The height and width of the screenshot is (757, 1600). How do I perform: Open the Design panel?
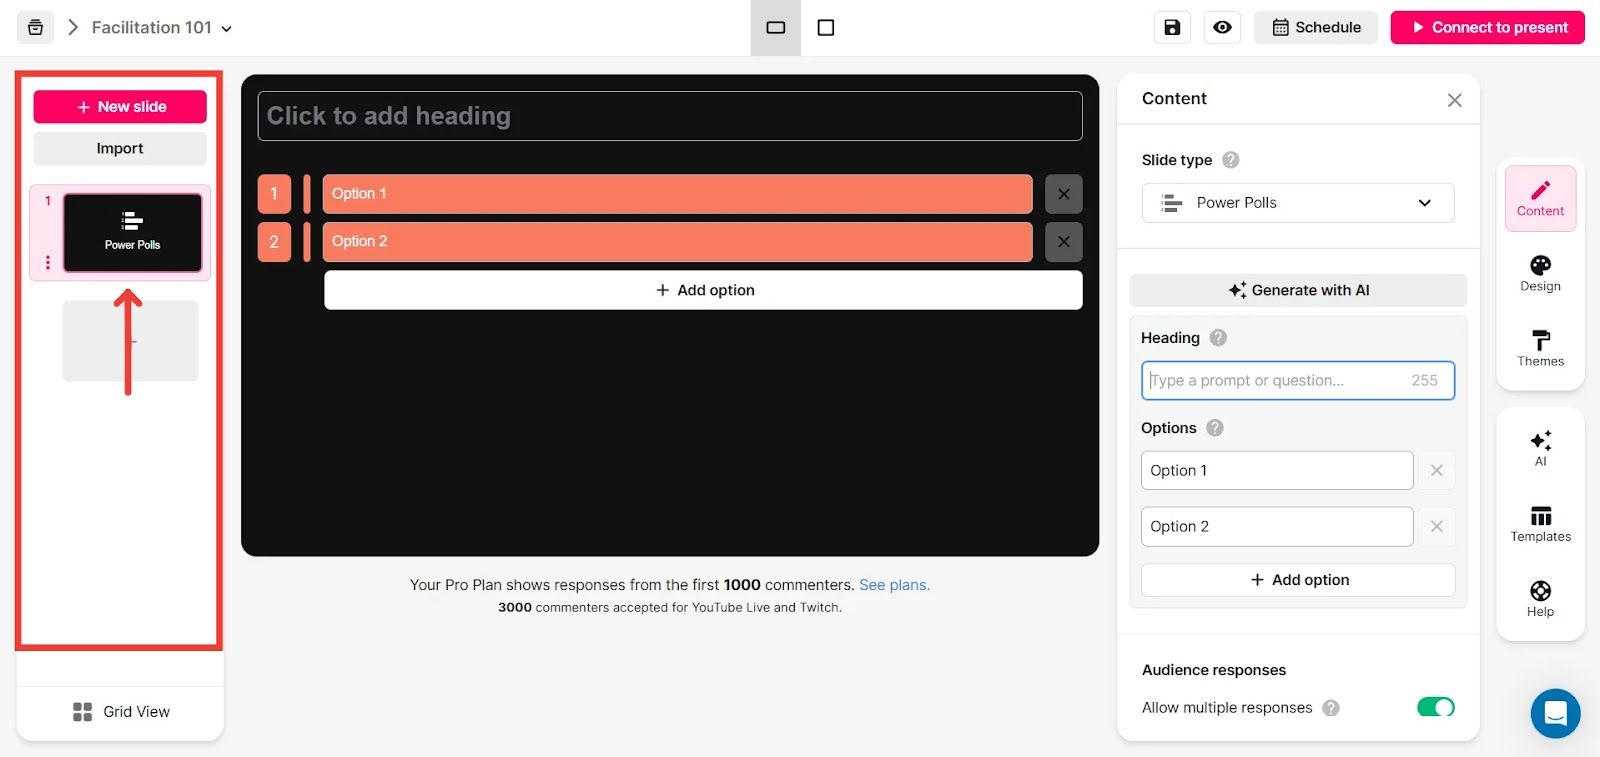(1540, 273)
